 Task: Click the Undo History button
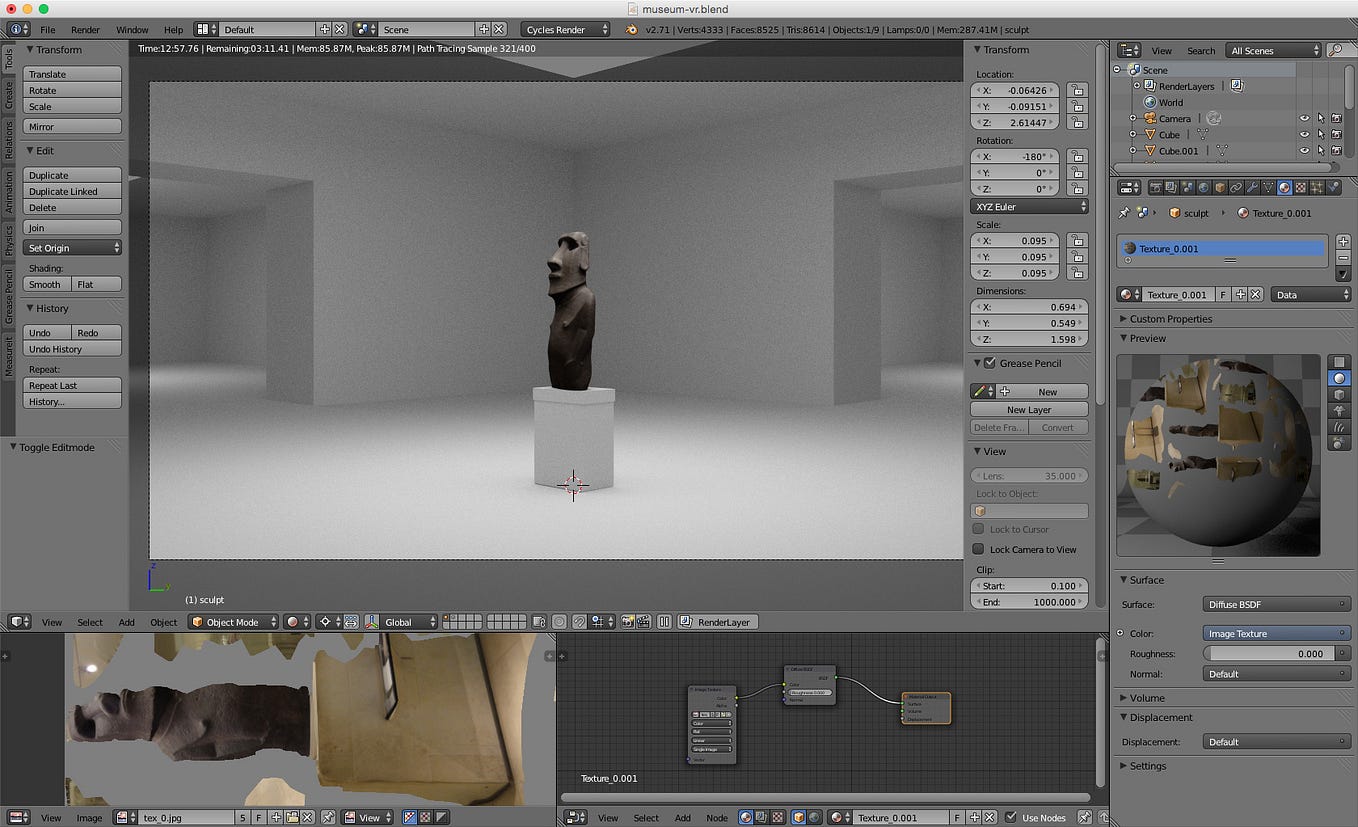pyautogui.click(x=73, y=349)
